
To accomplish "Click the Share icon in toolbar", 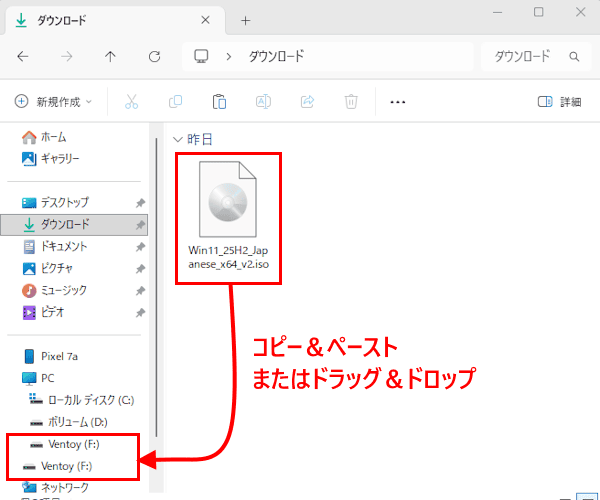I will click(x=307, y=101).
